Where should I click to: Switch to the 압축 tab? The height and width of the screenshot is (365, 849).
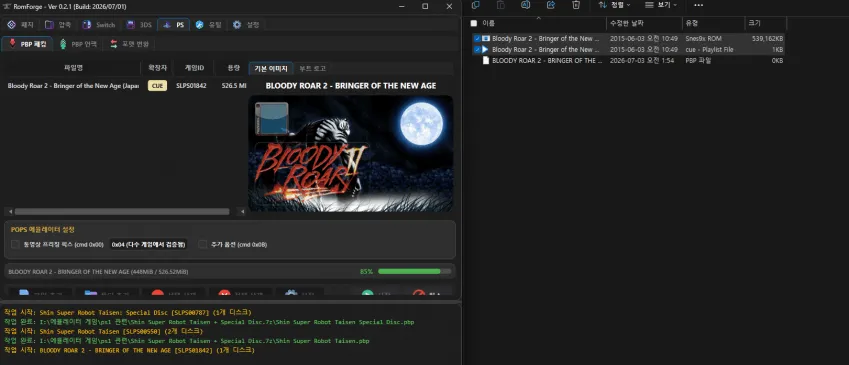[x=58, y=25]
